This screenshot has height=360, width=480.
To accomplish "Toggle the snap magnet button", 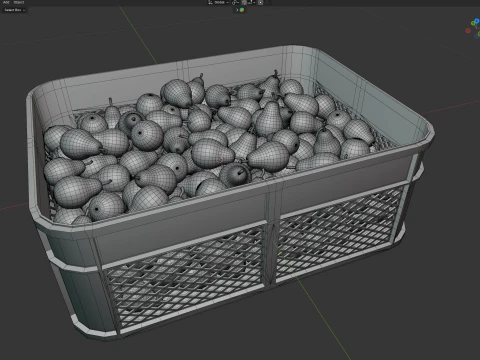I will (244, 2).
